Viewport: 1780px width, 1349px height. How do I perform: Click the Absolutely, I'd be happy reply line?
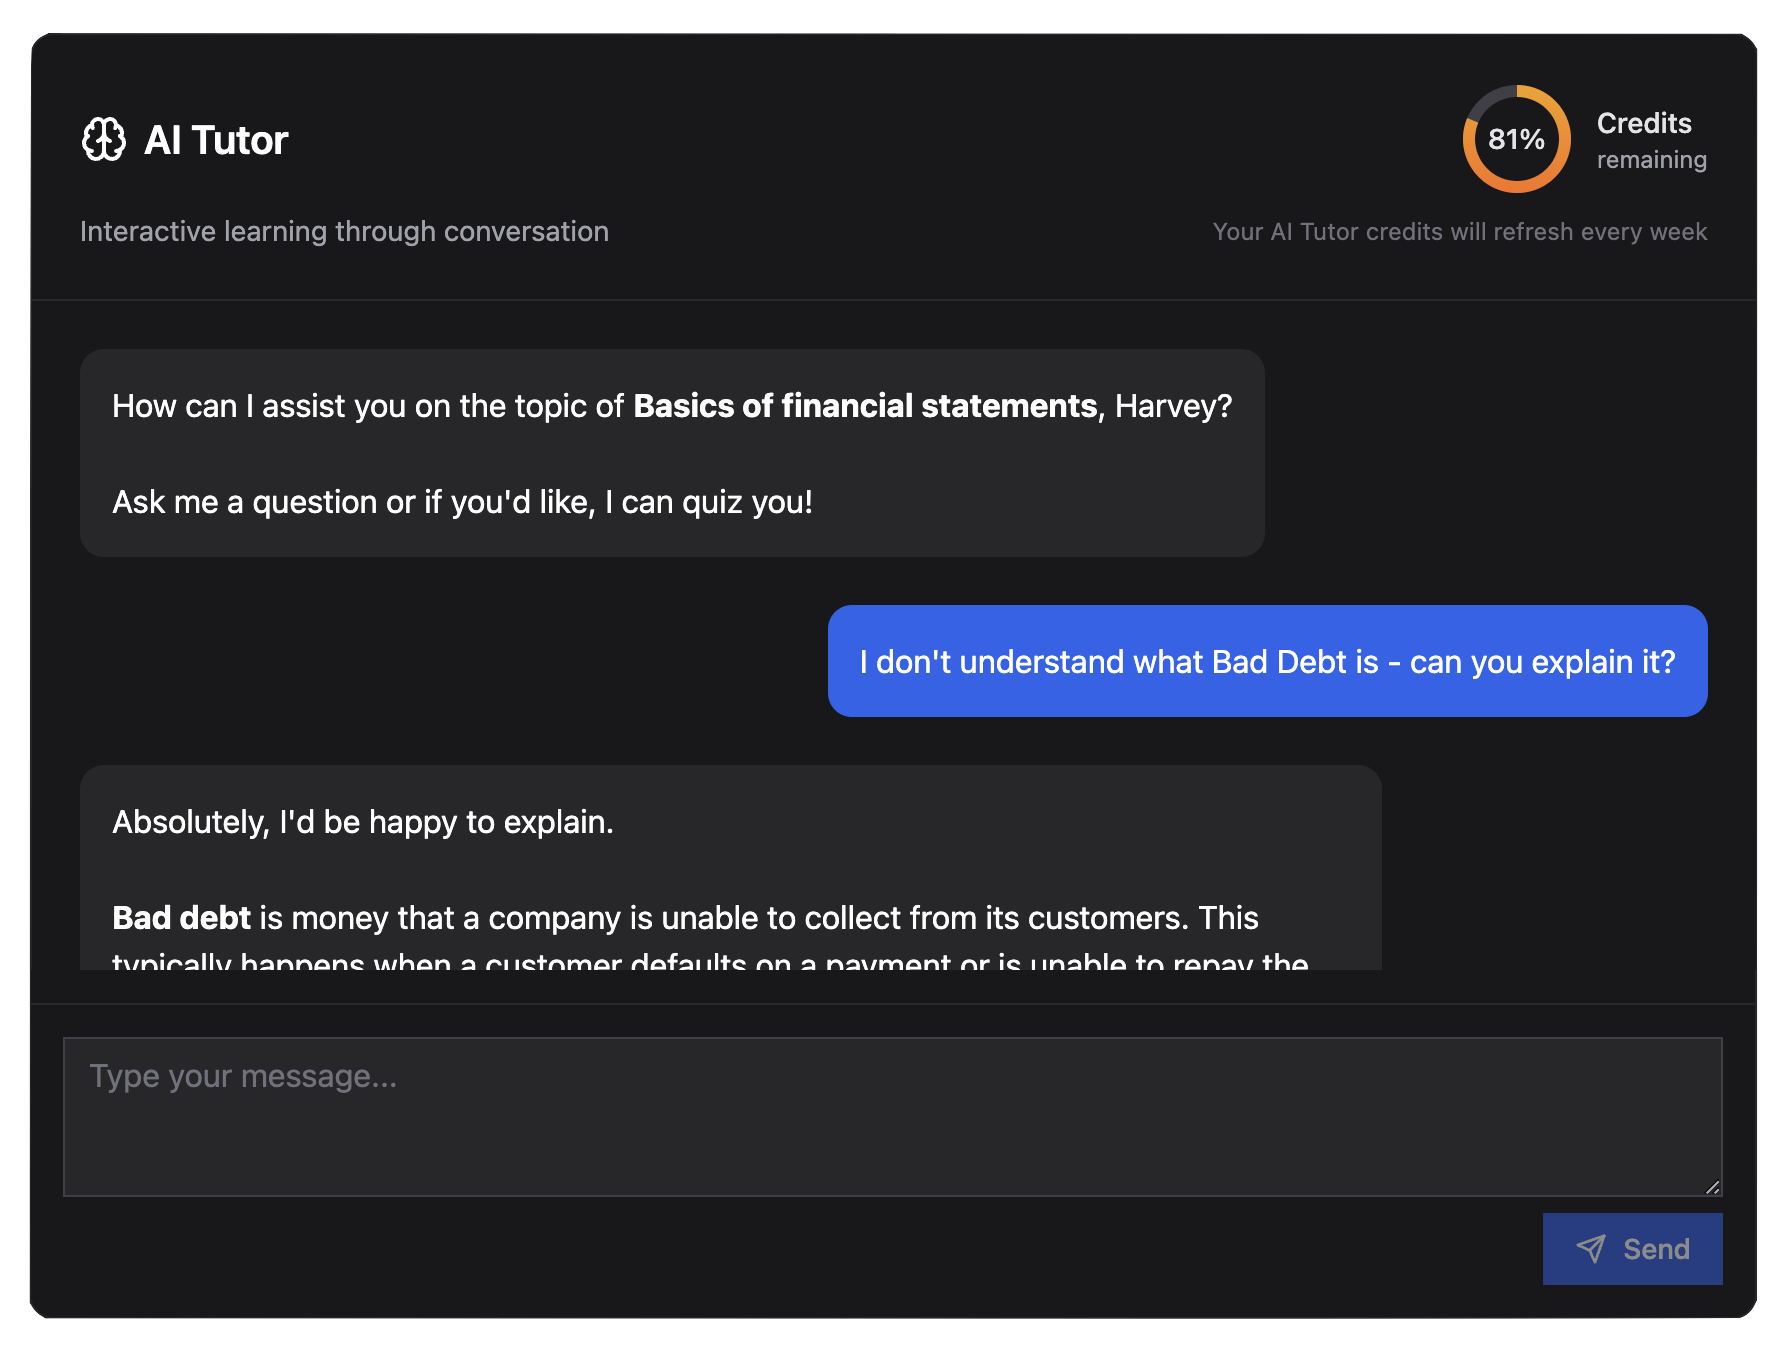point(362,822)
